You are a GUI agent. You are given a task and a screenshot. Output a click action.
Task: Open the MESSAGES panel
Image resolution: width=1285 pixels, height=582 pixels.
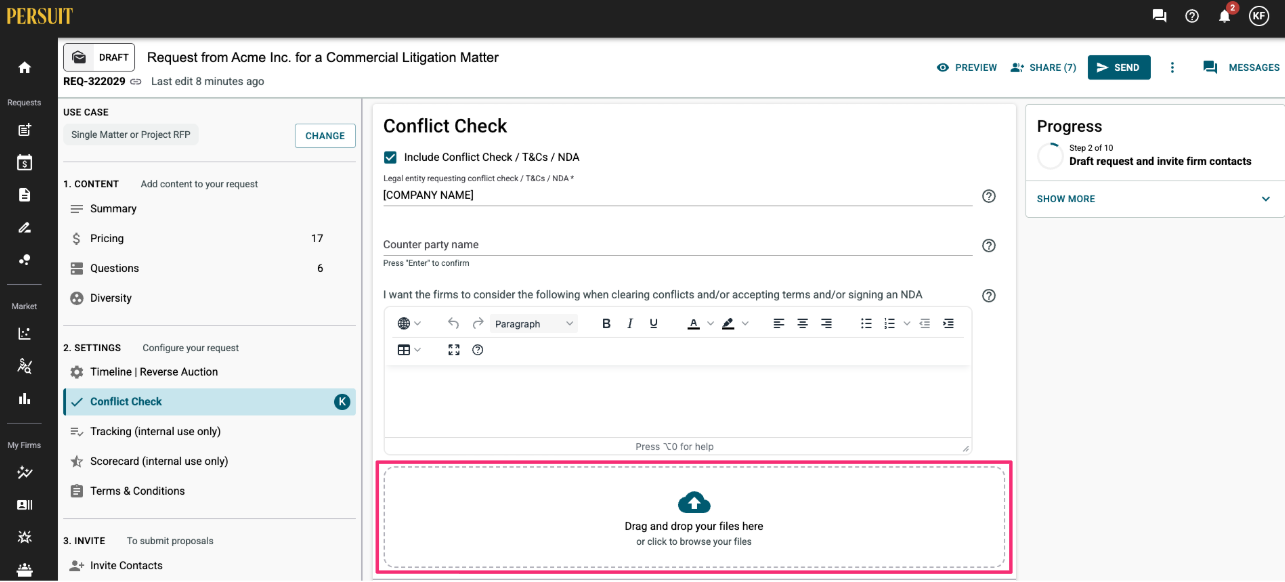tap(1241, 68)
